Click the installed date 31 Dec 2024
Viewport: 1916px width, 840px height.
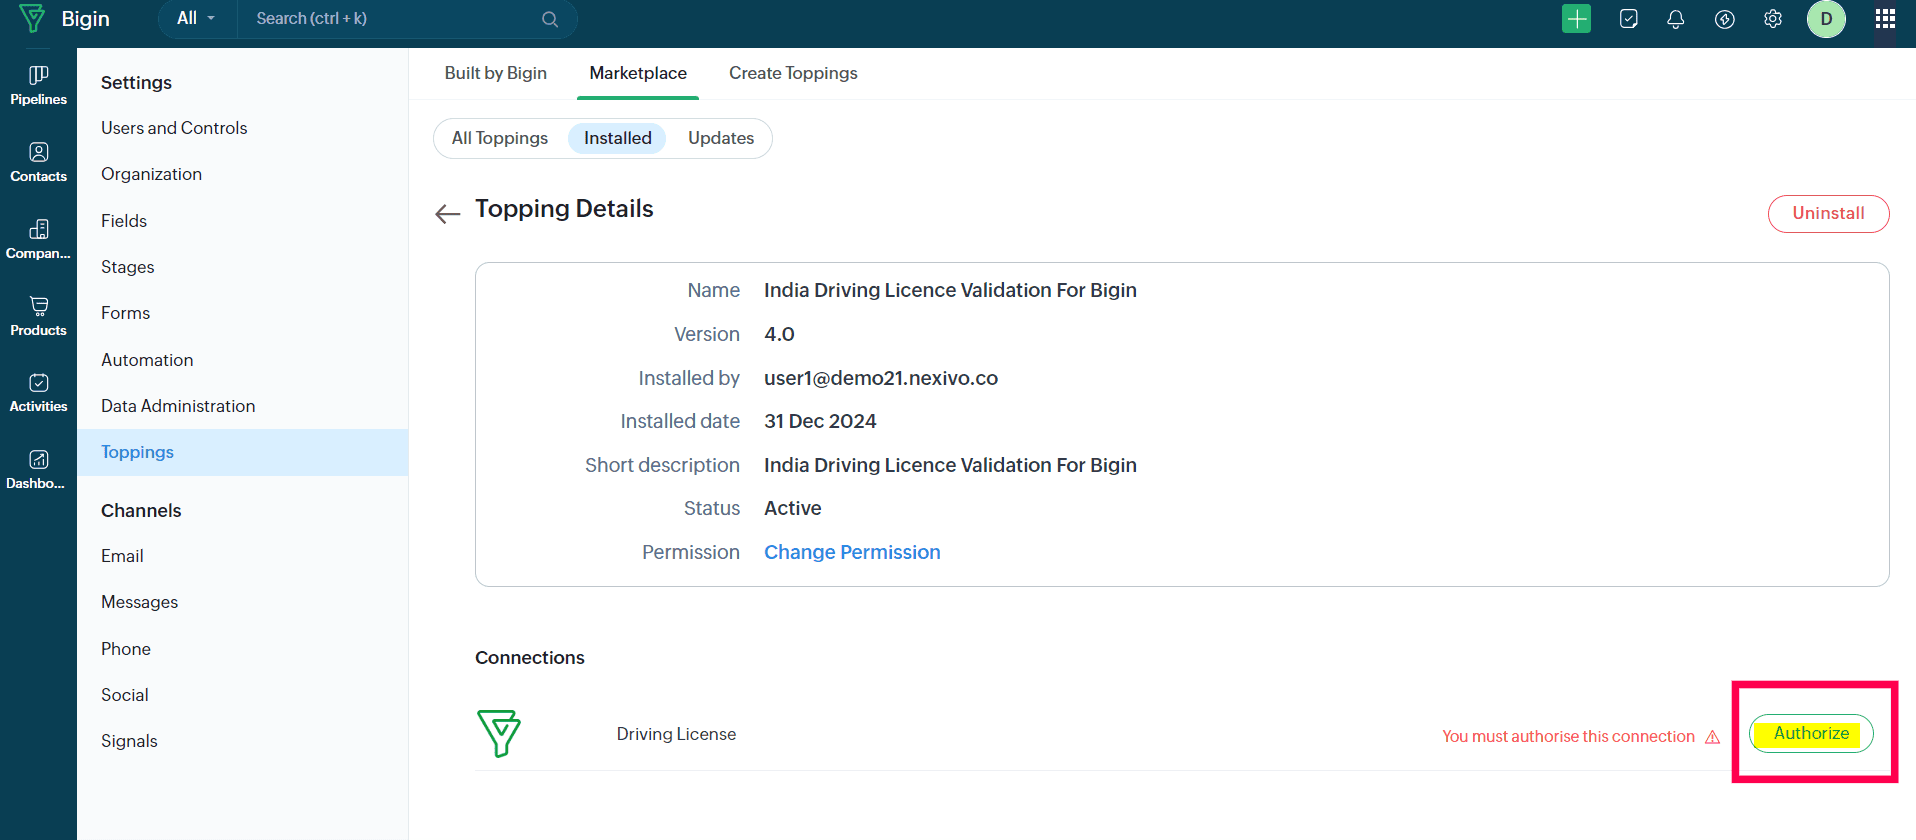click(820, 421)
